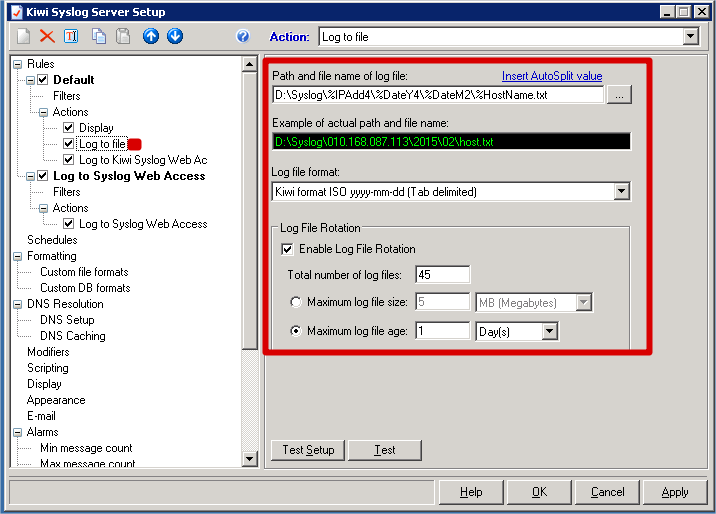Open the blue Help question-mark icon
The width and height of the screenshot is (716, 514).
[243, 36]
